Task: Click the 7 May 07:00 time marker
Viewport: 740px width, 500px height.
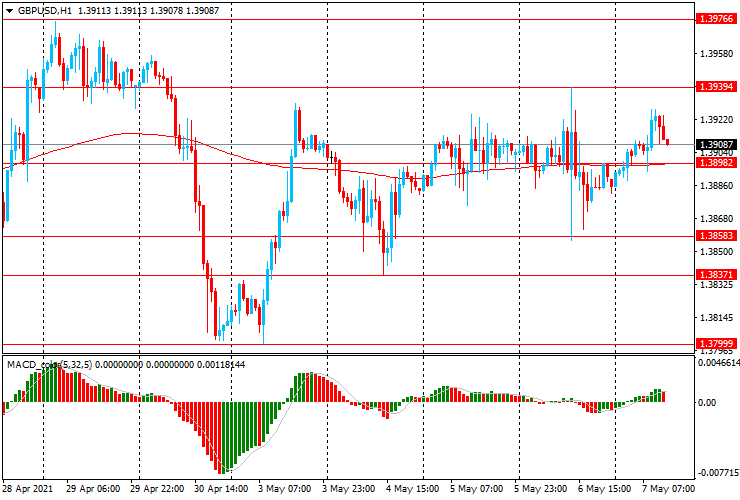Action: (668, 489)
